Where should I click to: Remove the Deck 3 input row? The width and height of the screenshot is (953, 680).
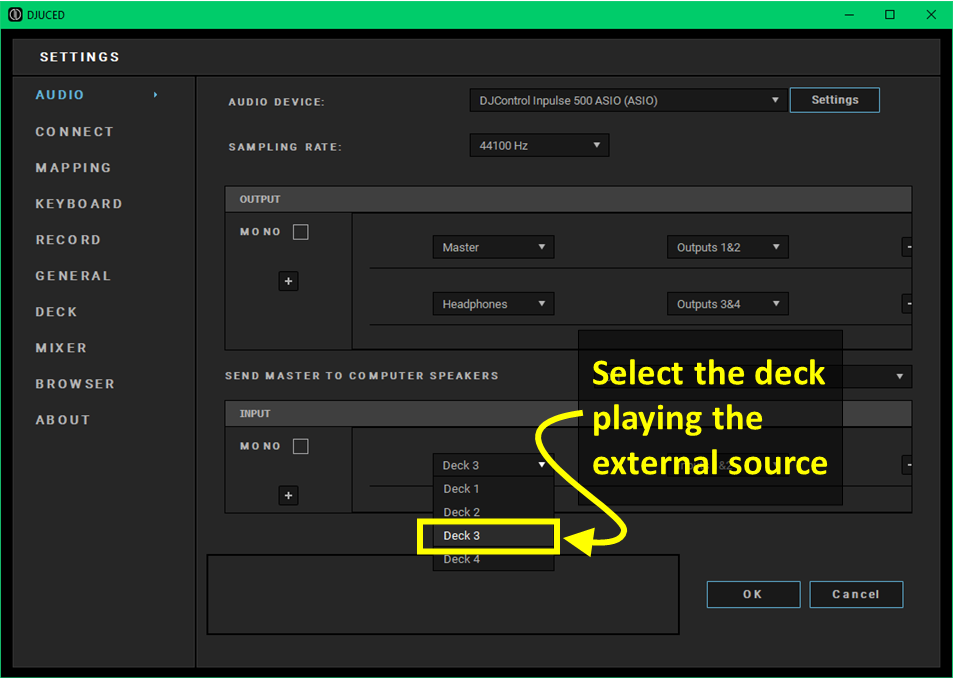(907, 465)
